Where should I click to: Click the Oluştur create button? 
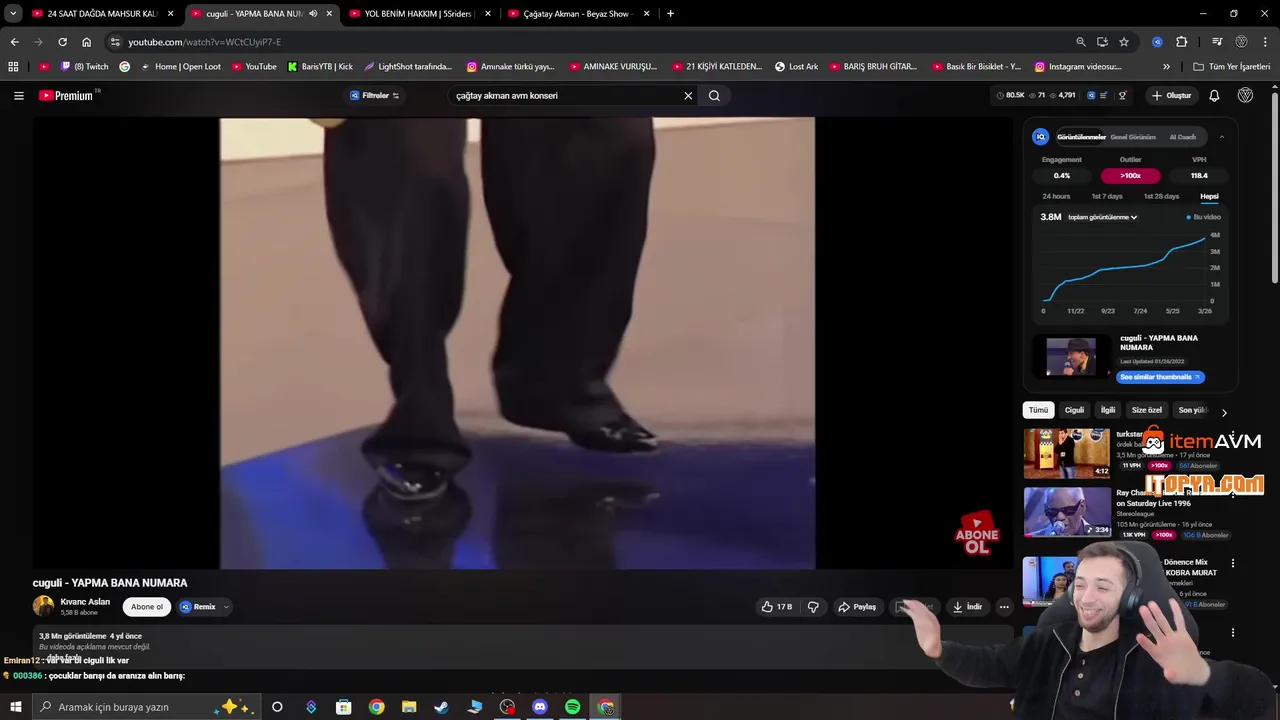point(1171,96)
